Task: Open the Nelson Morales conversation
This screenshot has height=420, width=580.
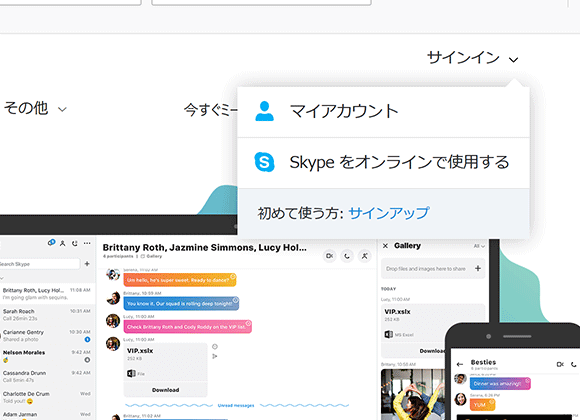Action: (x=47, y=356)
